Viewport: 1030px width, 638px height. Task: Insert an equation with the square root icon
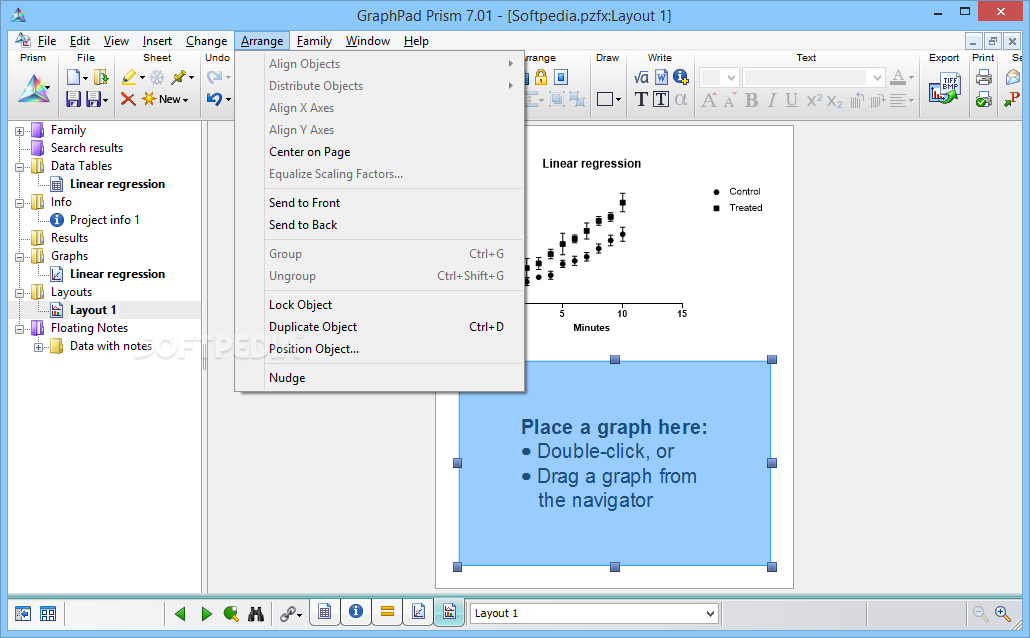pos(641,78)
